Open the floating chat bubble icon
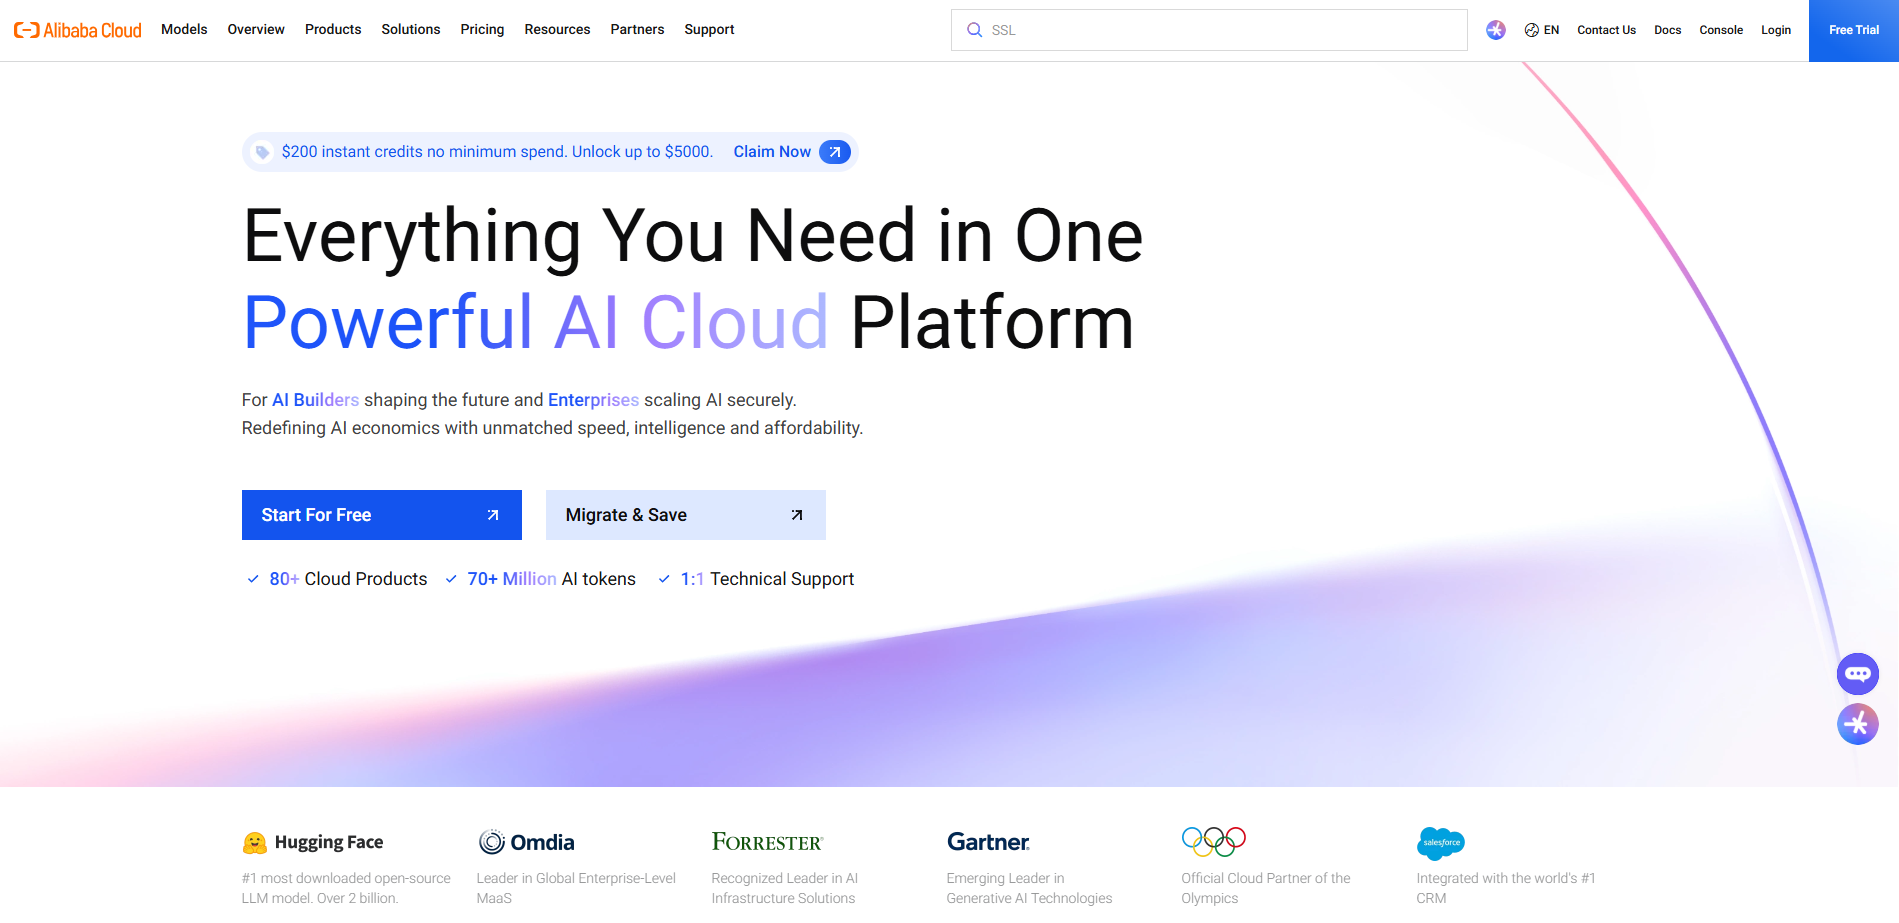 tap(1857, 674)
